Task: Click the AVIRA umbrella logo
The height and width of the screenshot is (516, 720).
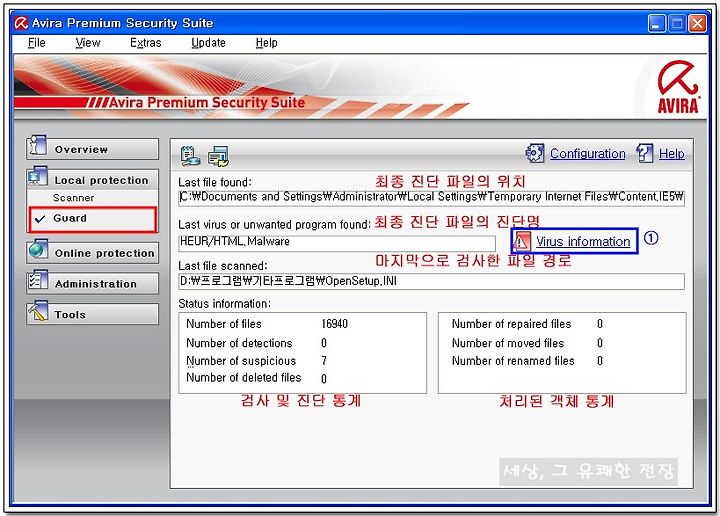Action: (678, 86)
